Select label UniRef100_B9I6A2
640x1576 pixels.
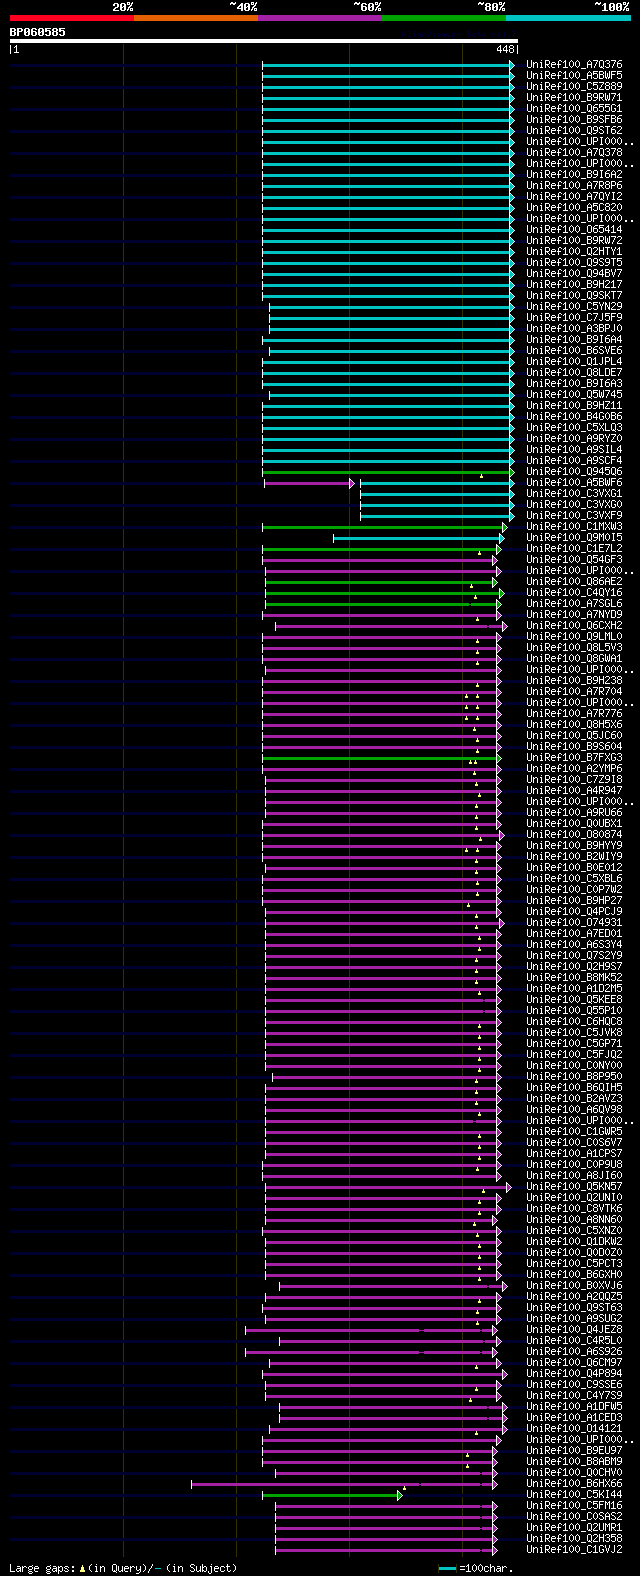[574, 175]
